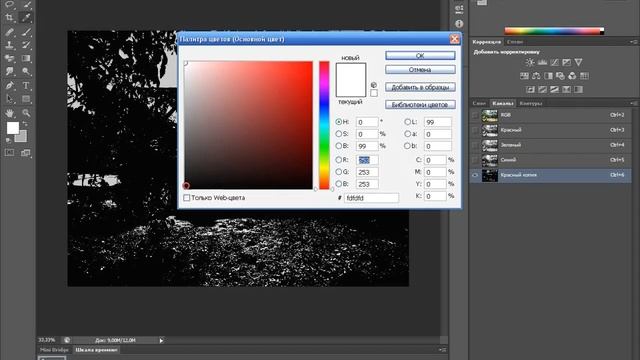Add Threshold adjustment
Screen dimensions: 640x360
click(554, 89)
